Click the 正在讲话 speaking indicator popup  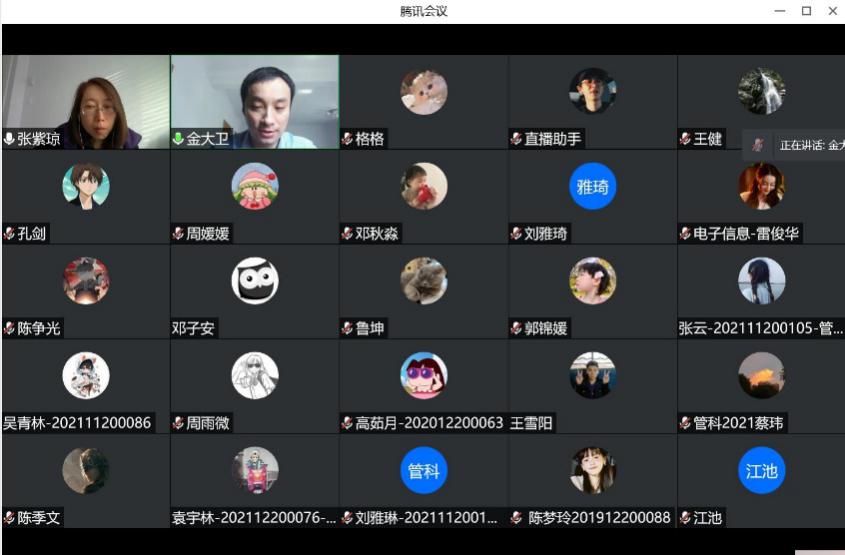point(798,145)
